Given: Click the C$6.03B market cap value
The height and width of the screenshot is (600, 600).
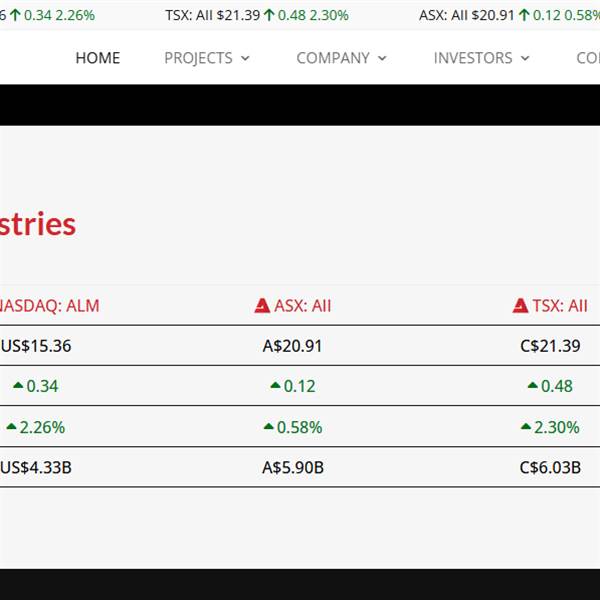Looking at the screenshot, I should [x=550, y=467].
